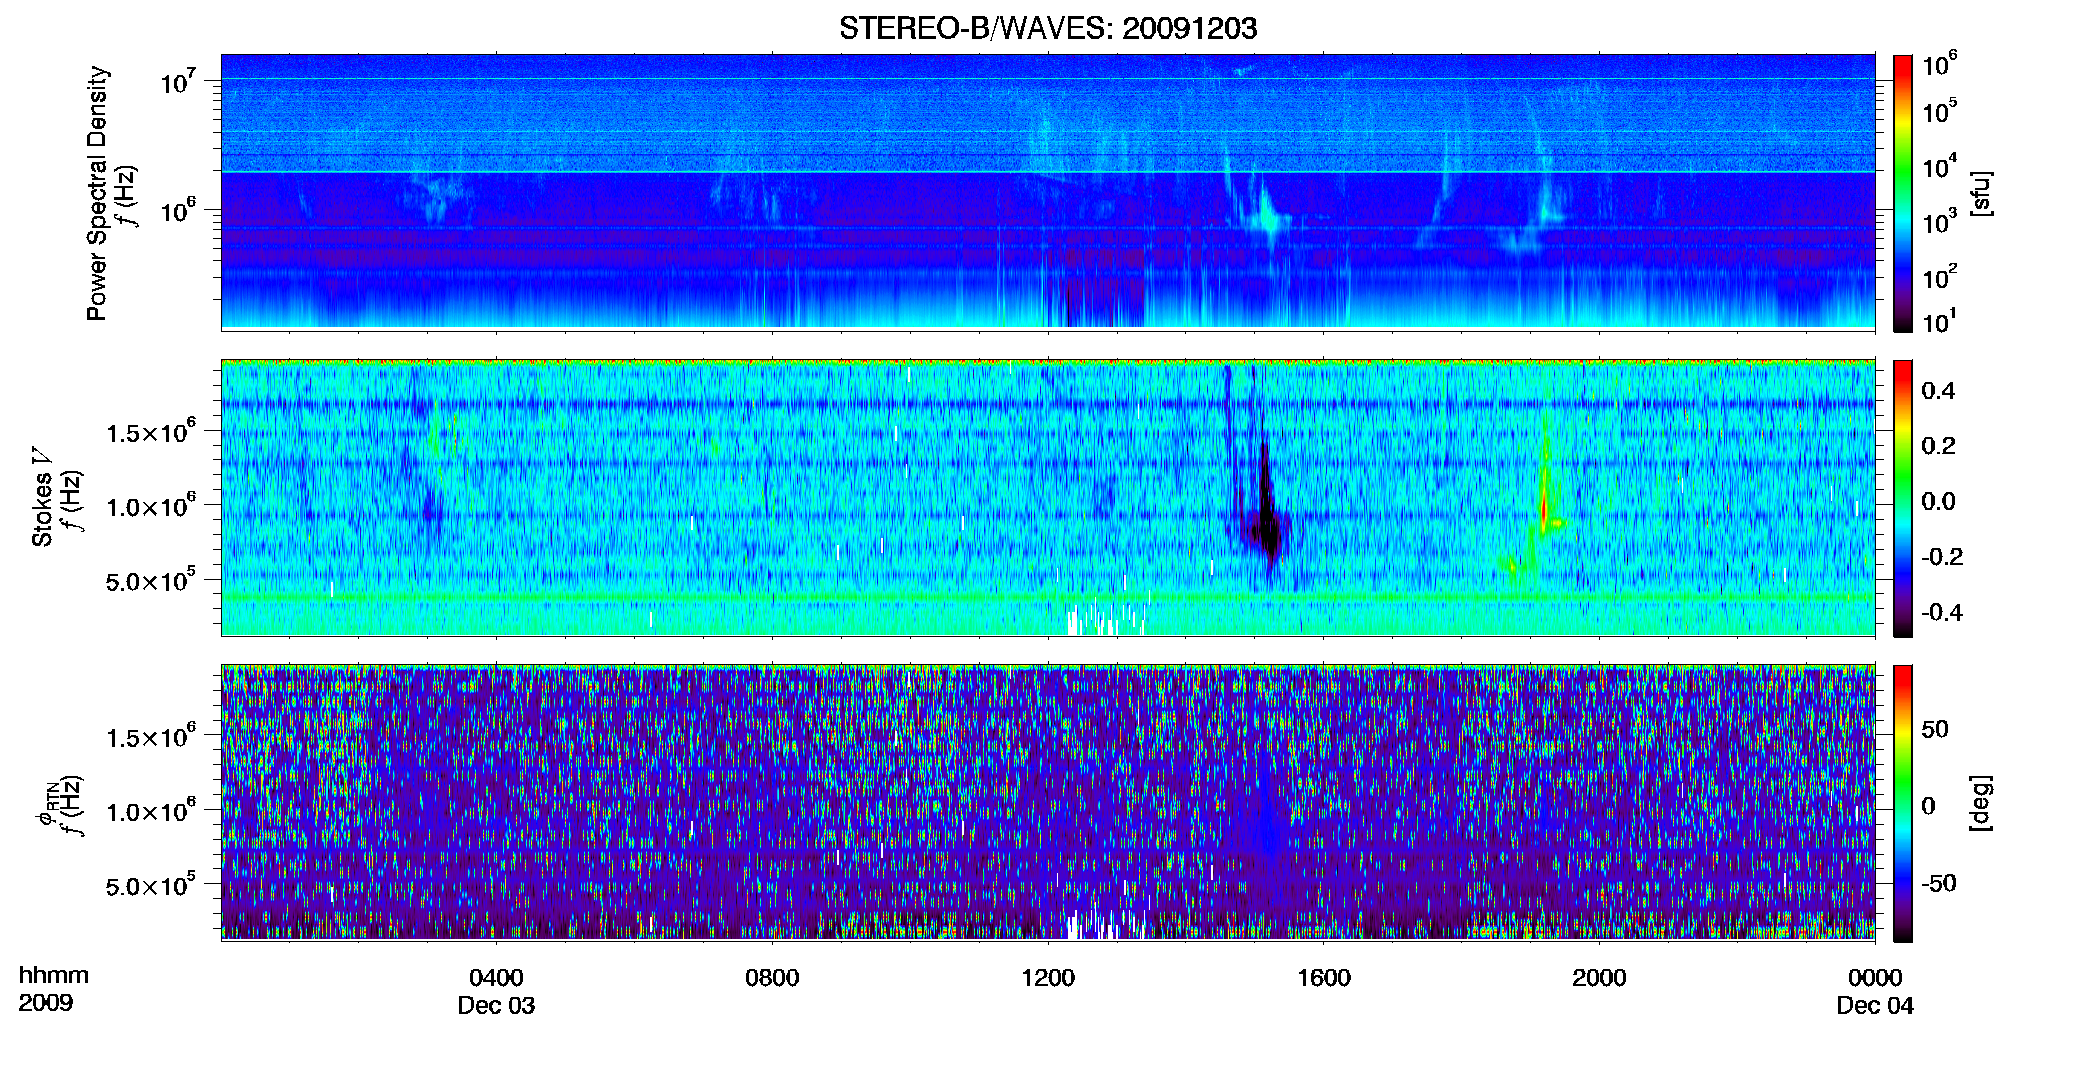This screenshot has height=1080, width=2096.
Task: Click the Power Spectral Density axis label
Action: click(x=97, y=193)
